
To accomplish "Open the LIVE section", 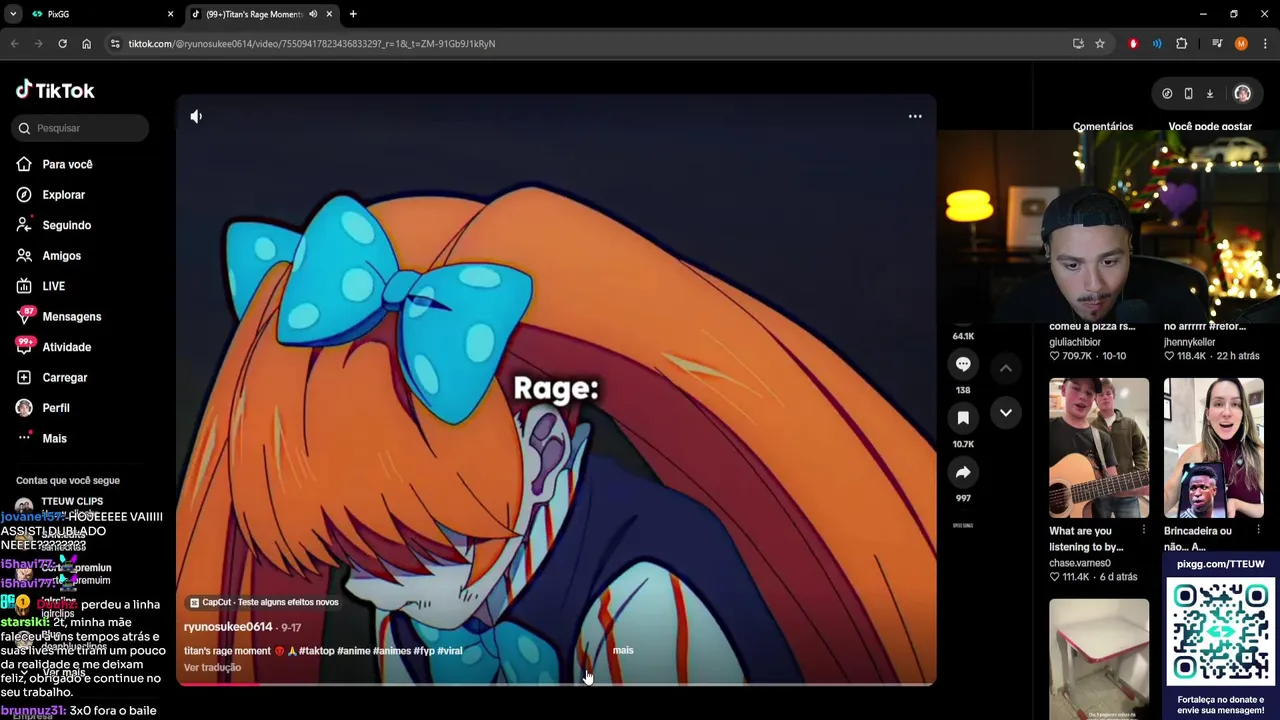I will coord(53,286).
